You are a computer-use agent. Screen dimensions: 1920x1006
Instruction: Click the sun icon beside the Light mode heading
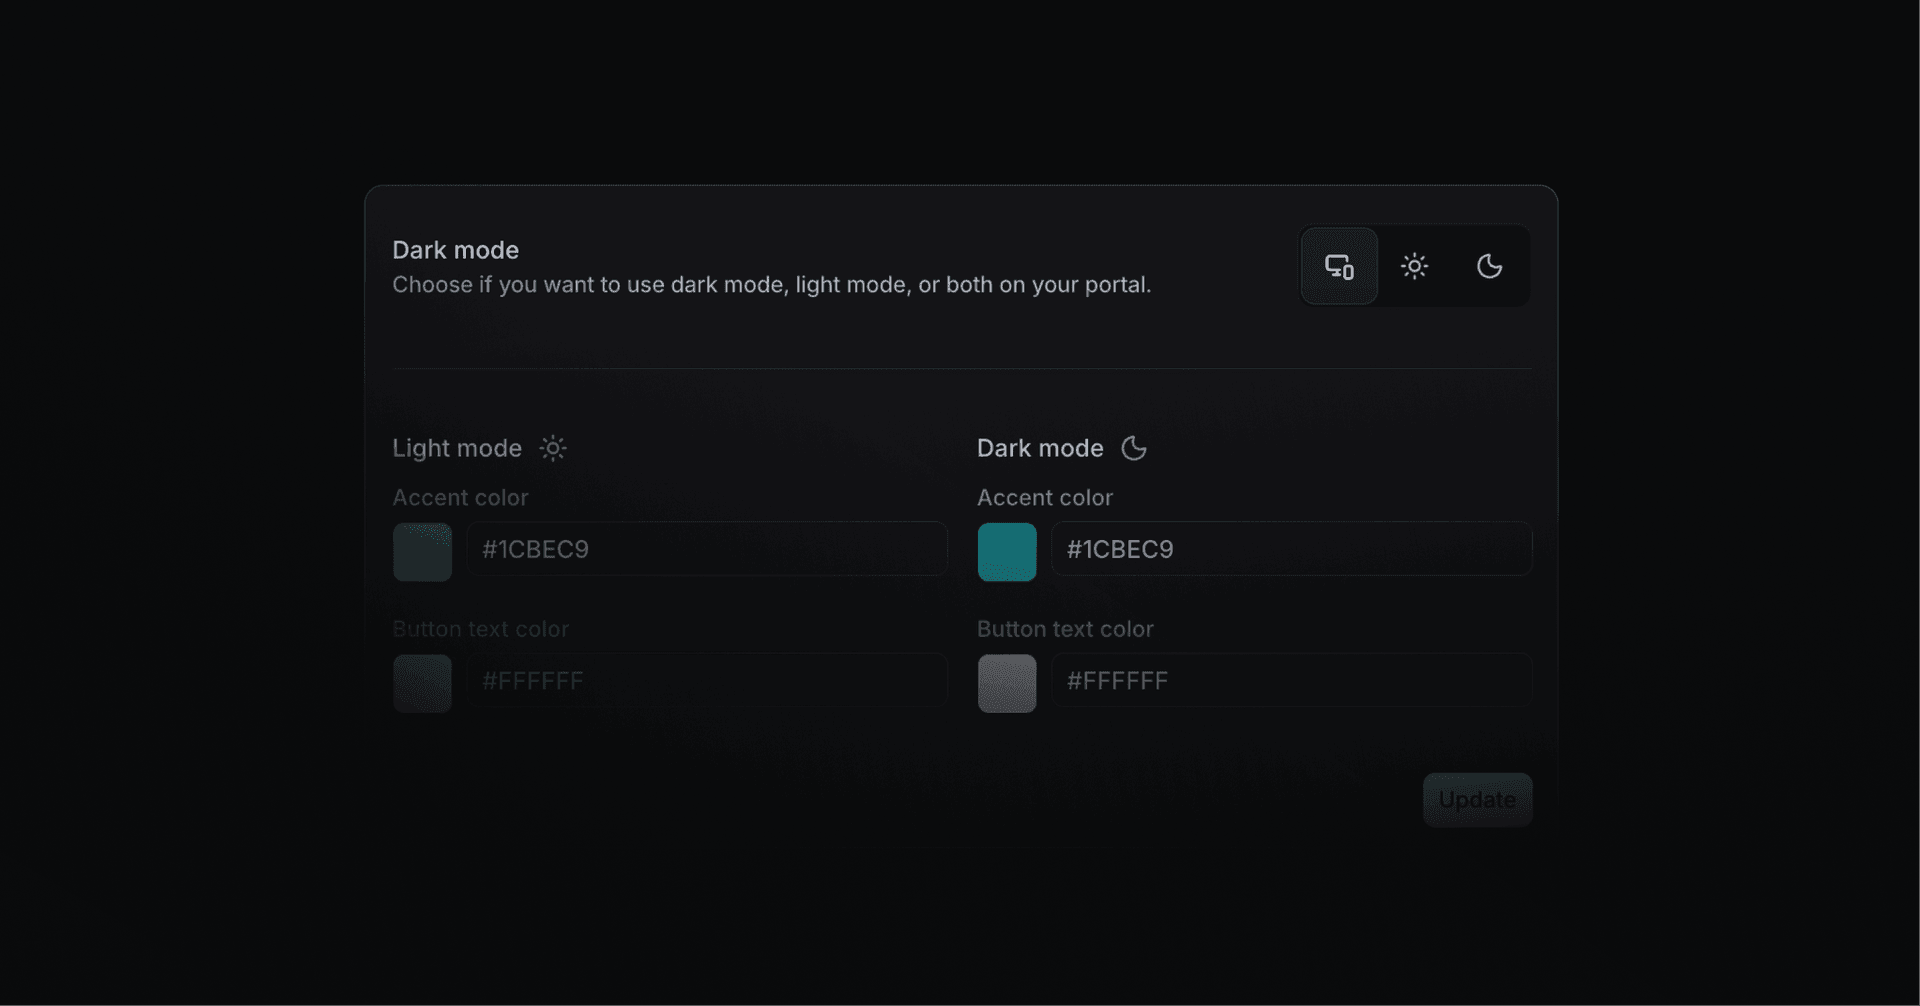(553, 448)
